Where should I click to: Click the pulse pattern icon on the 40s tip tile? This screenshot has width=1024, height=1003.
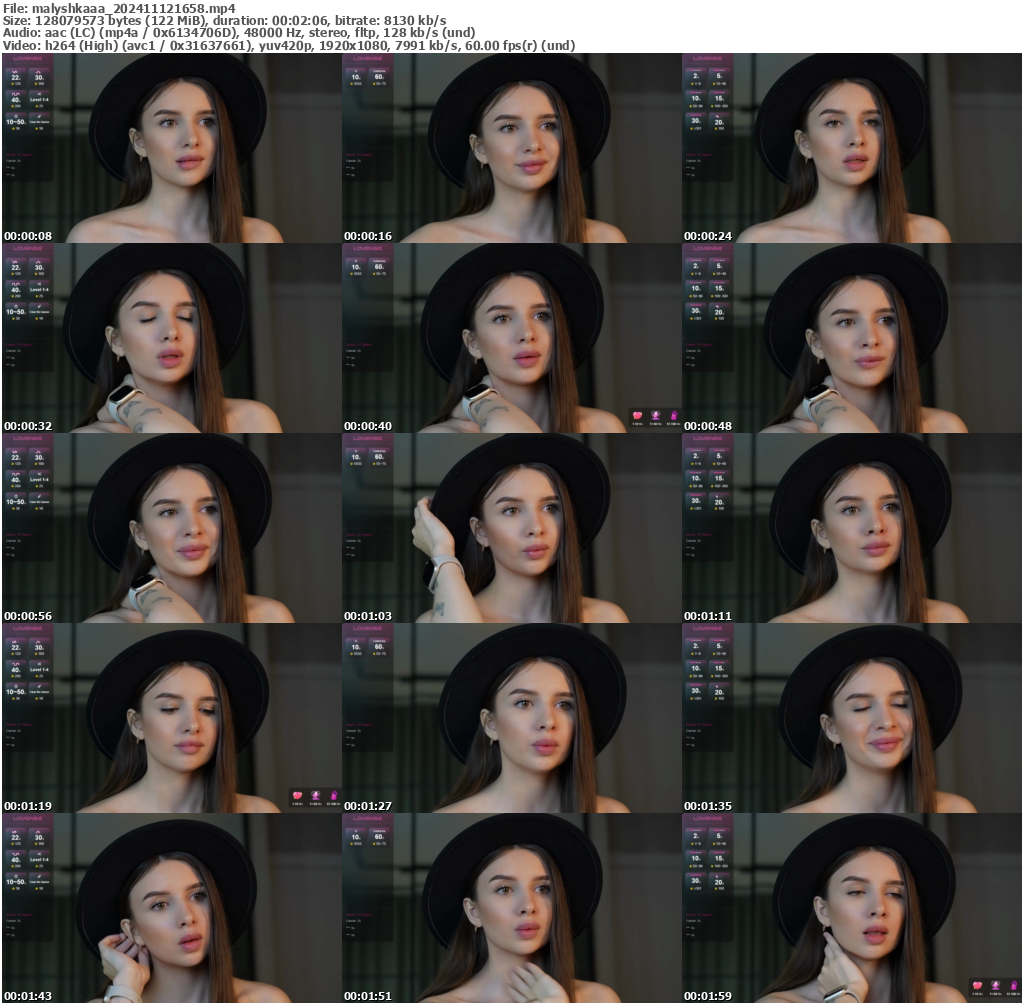[x=16, y=94]
